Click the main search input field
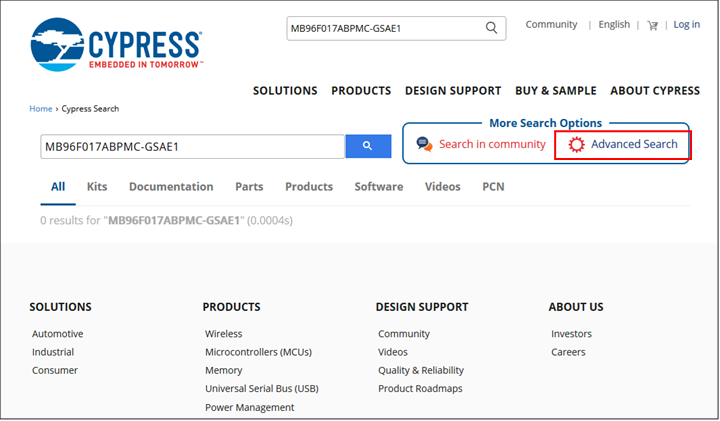The height and width of the screenshot is (421, 720). click(192, 147)
